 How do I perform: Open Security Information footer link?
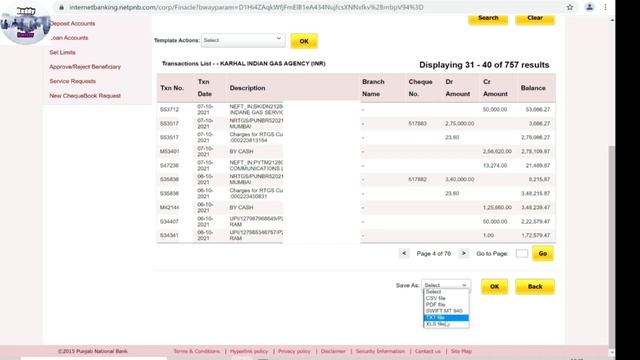pos(380,351)
